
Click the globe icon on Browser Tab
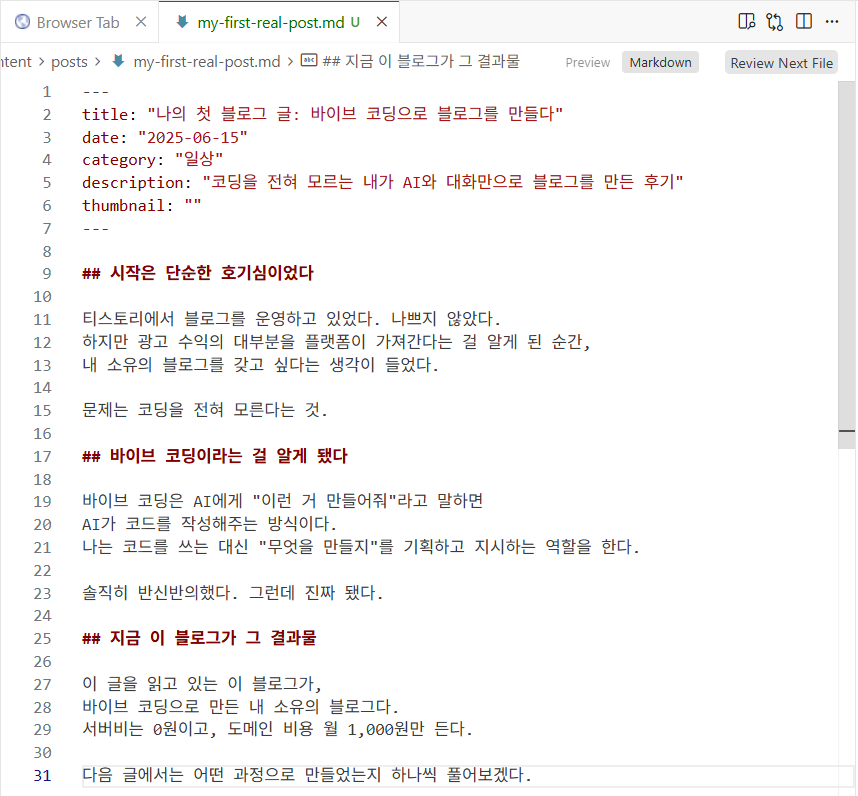point(22,20)
